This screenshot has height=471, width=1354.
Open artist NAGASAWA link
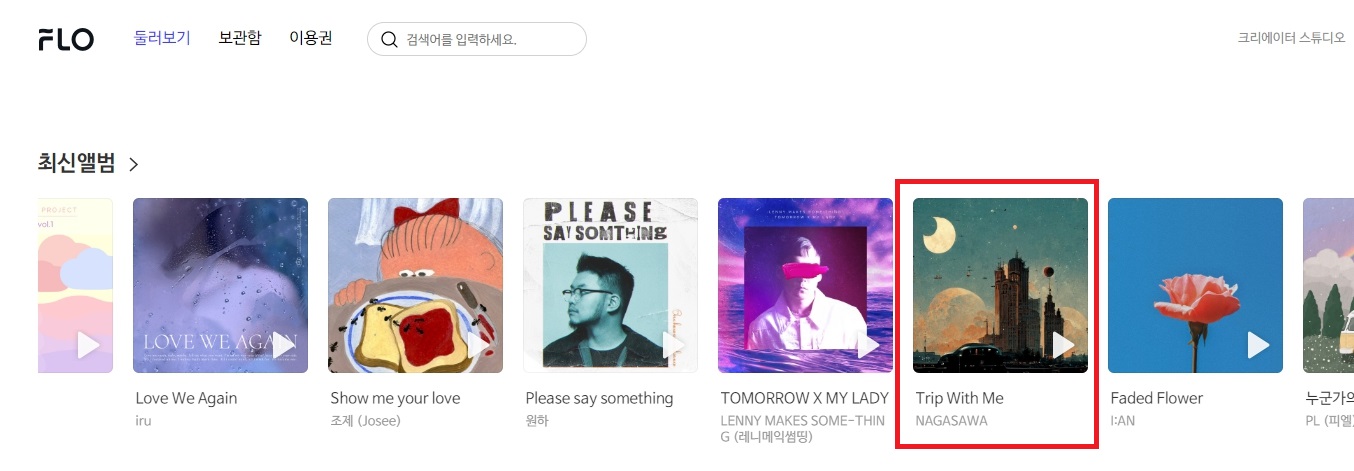coord(951,421)
